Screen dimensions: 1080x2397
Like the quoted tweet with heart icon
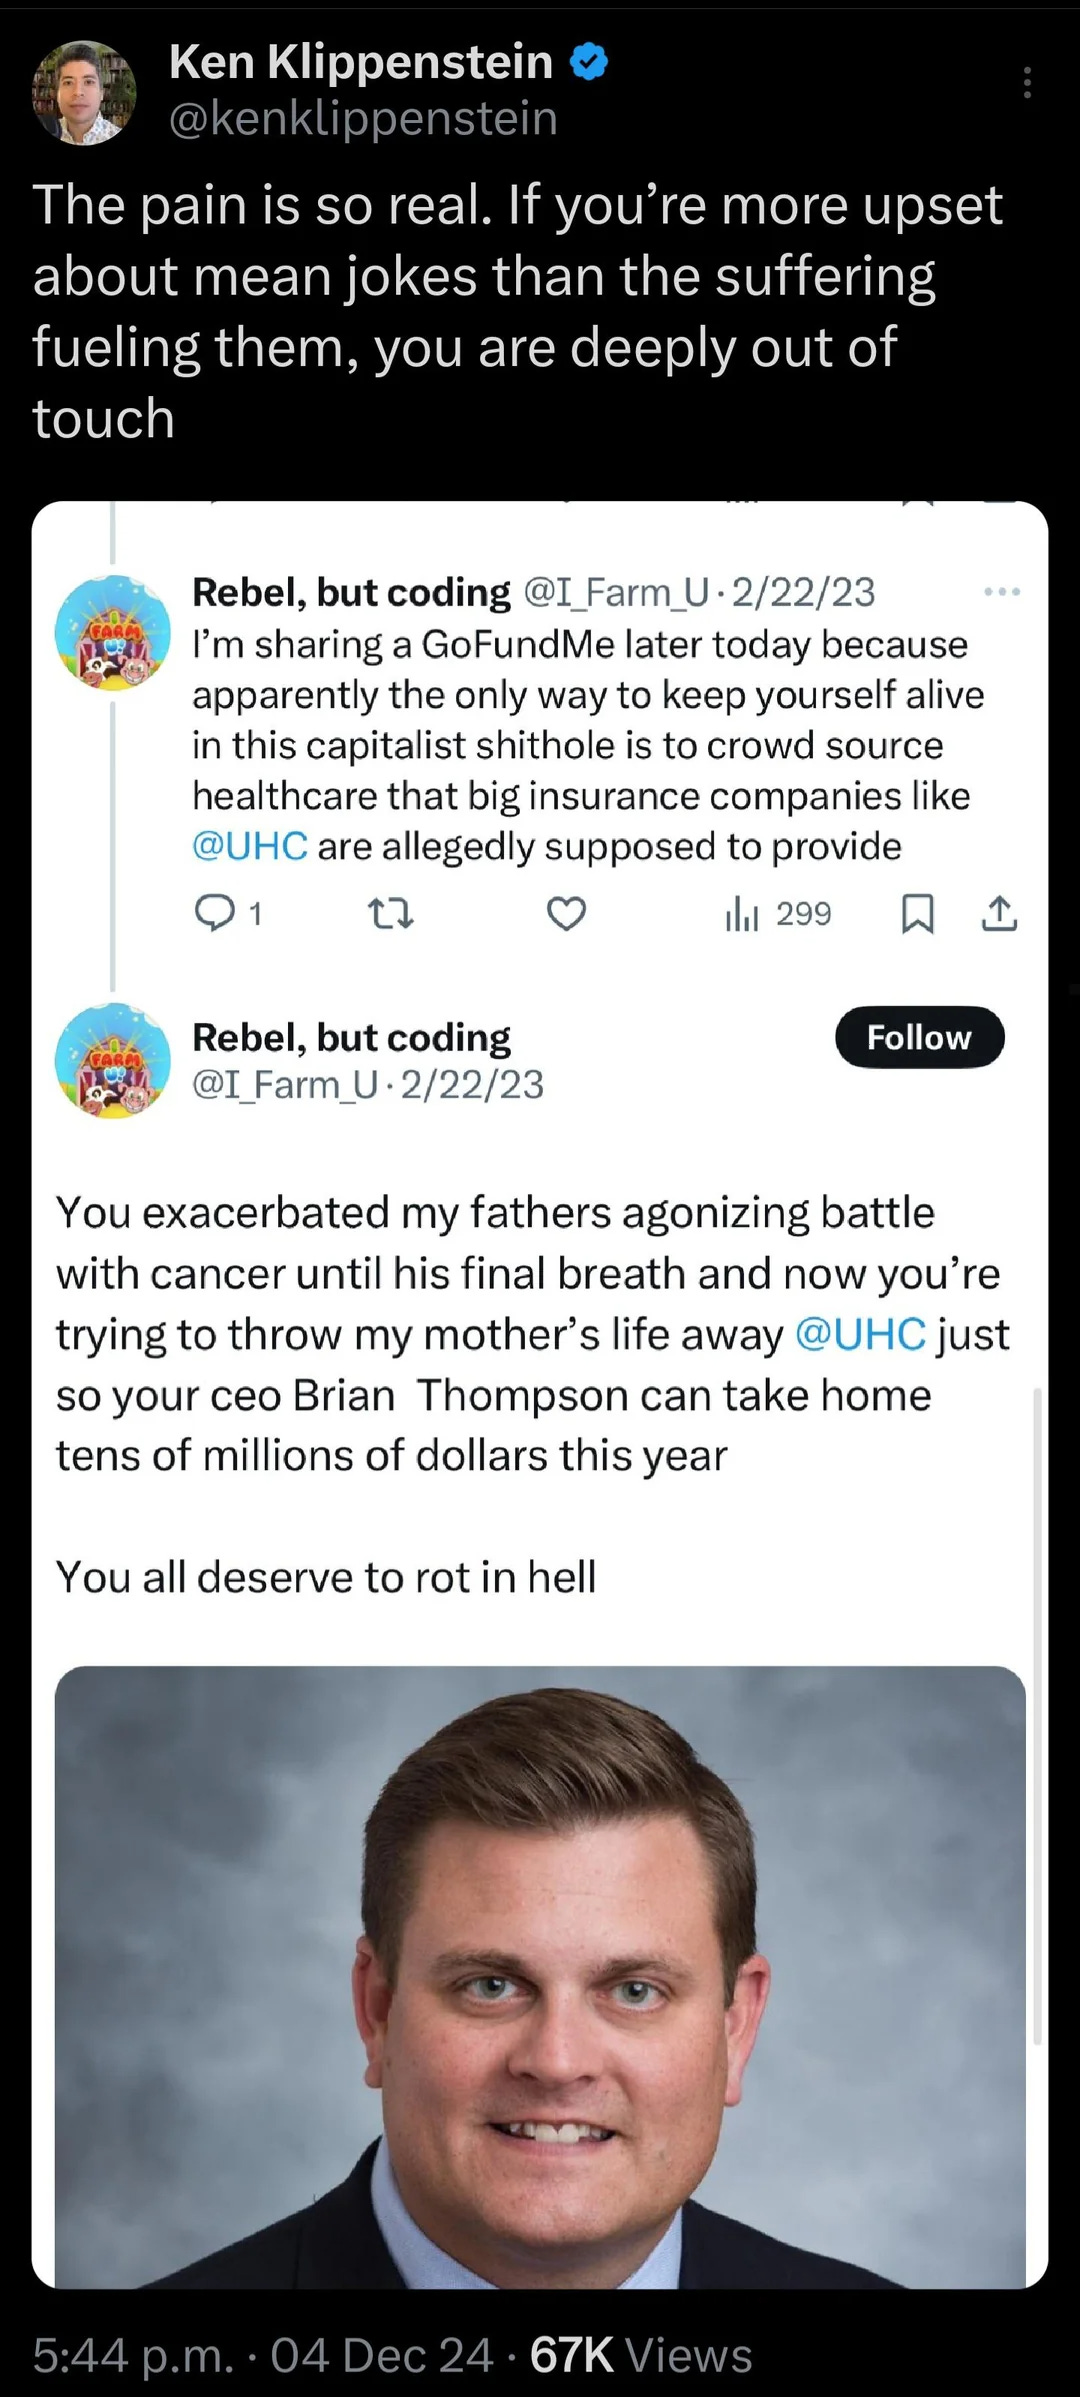point(566,913)
